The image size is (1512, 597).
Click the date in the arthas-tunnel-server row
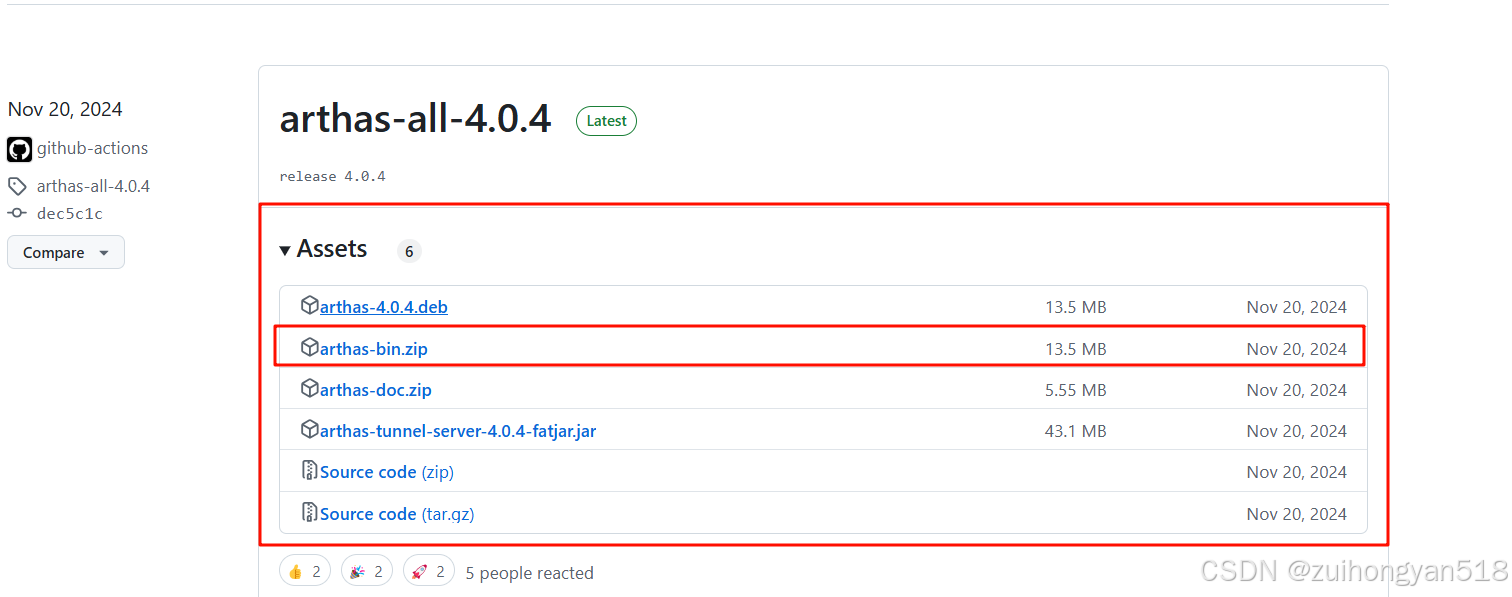coord(1297,431)
